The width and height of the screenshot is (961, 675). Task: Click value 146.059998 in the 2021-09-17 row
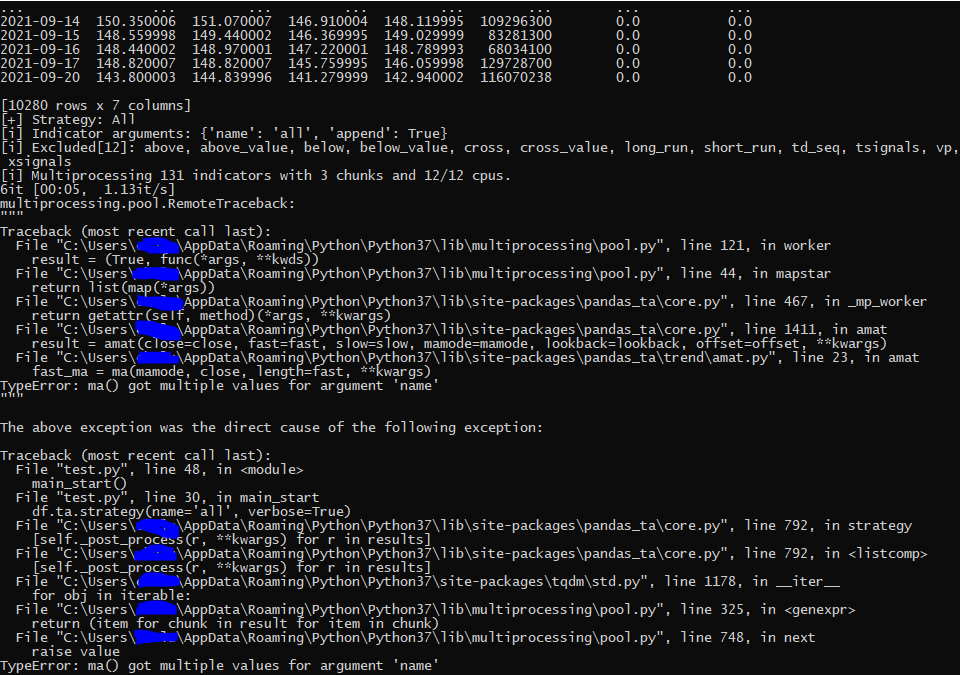[x=424, y=64]
